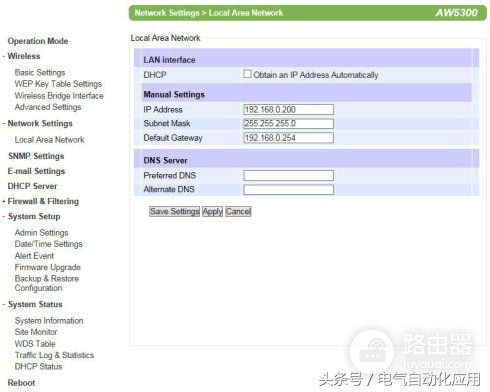Click the IP Address input field
The width and height of the screenshot is (490, 392).
click(288, 109)
